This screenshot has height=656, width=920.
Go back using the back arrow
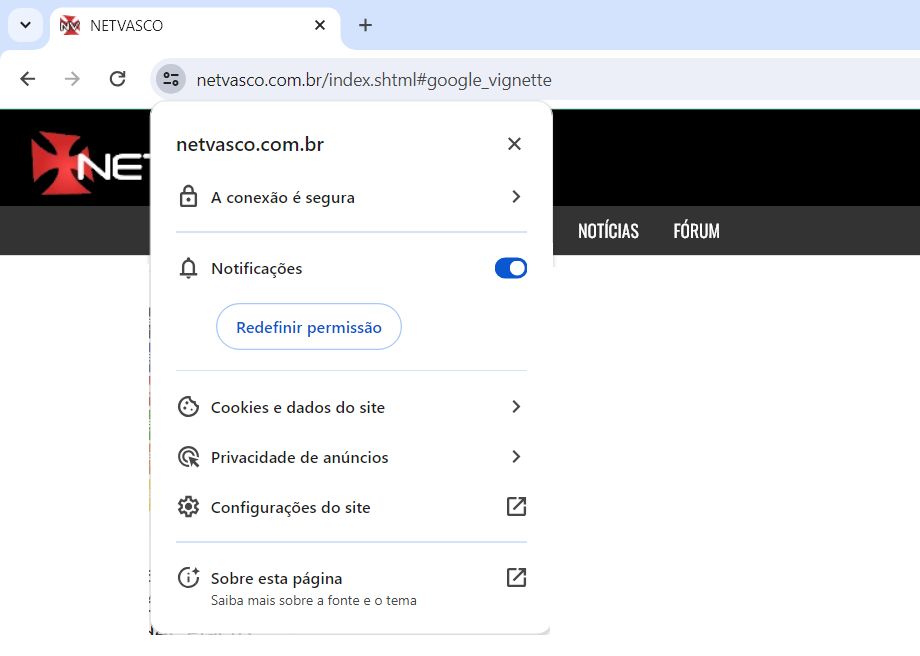(x=28, y=79)
